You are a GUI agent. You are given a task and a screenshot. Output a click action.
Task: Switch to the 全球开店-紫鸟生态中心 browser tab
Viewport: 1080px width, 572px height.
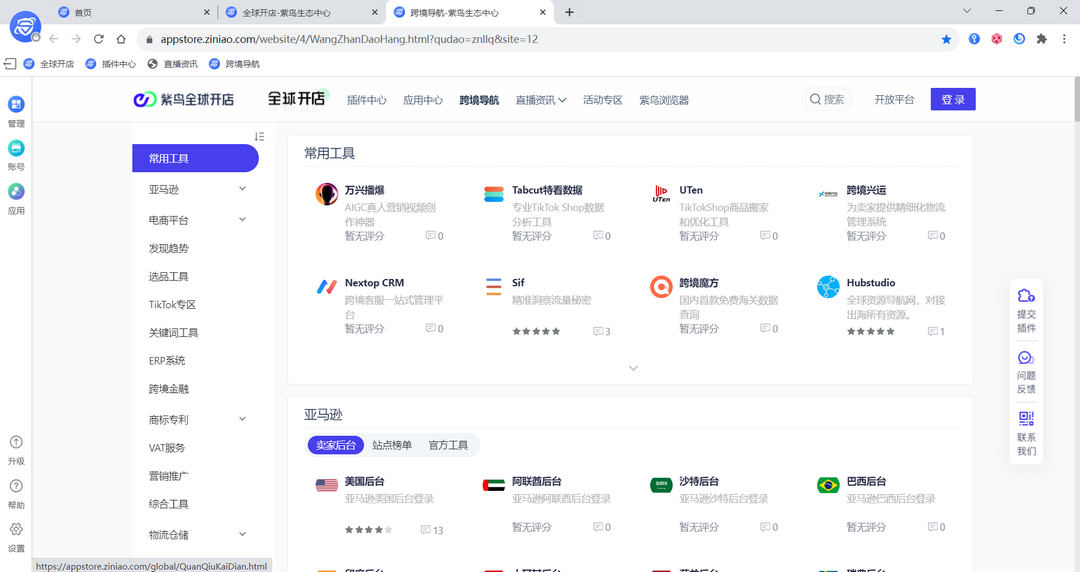(302, 12)
